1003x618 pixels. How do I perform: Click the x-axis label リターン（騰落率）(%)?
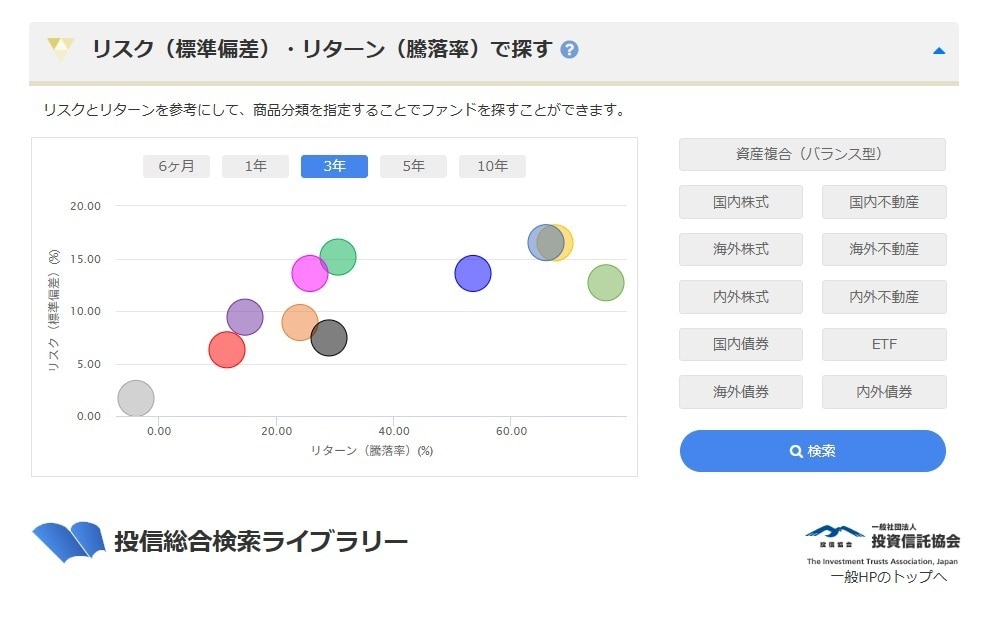point(372,451)
